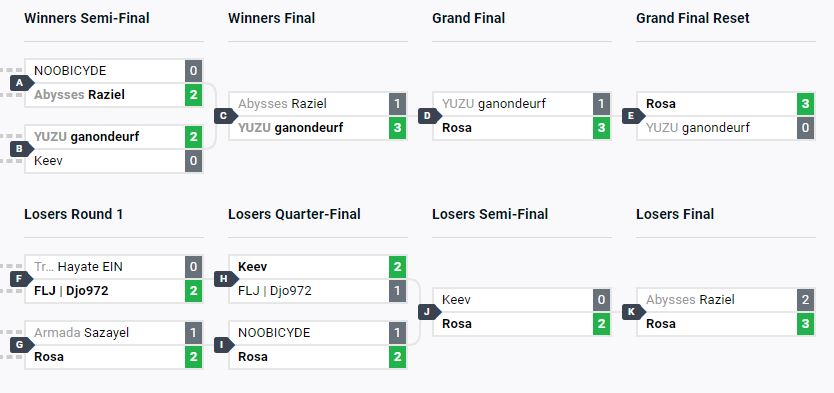Open match B identifier badge
This screenshot has height=393, width=834.
21,149
